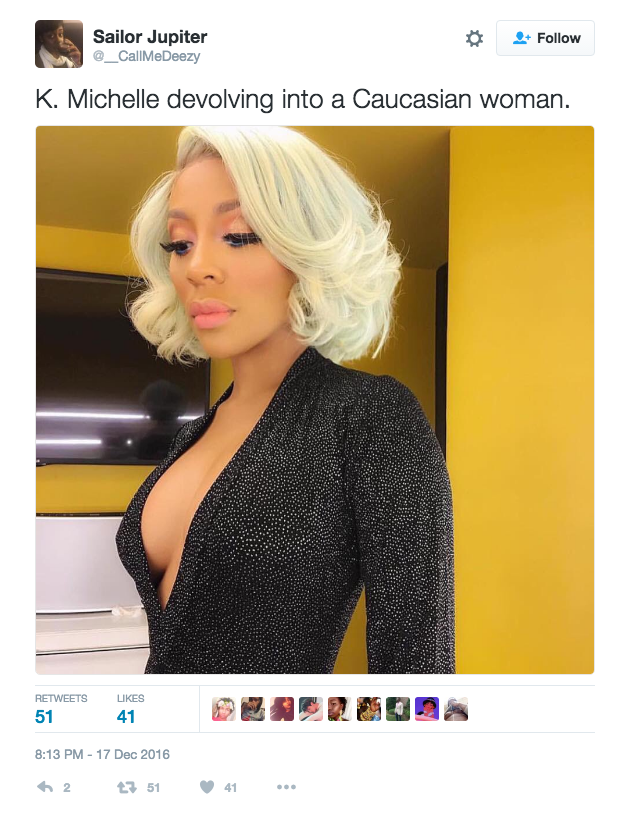The height and width of the screenshot is (816, 628).
Task: Click the reply arrow icon
Action: 45,787
